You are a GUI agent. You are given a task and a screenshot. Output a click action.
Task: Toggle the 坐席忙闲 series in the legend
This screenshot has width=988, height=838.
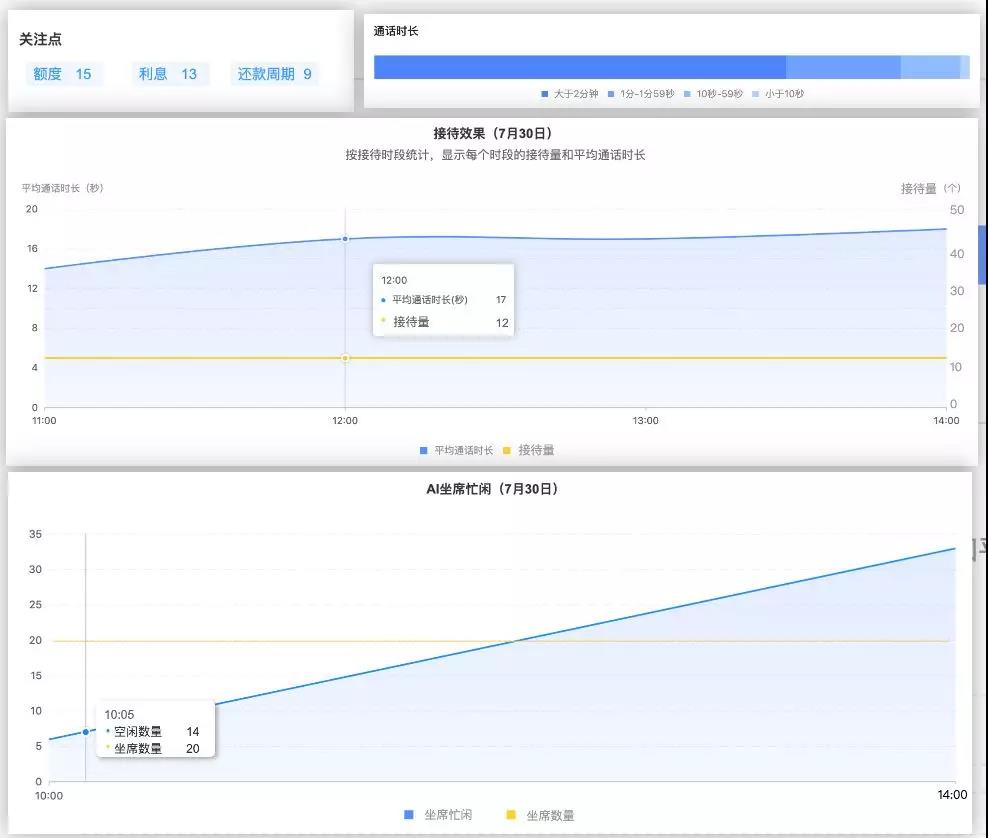(438, 815)
